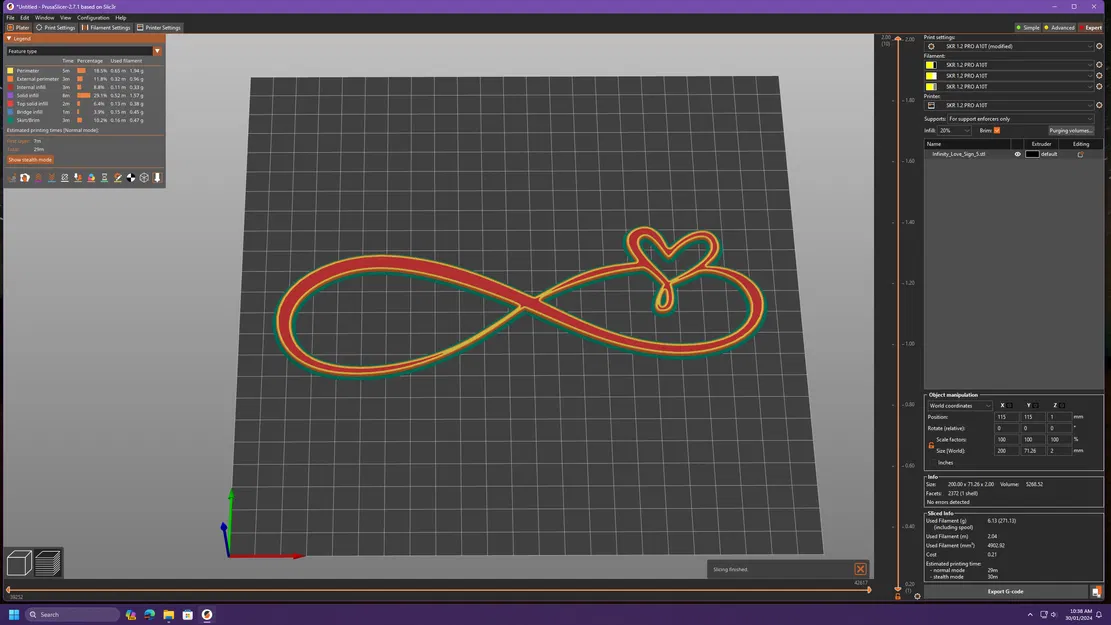Toggle Solid infill feature visibility in legend
Viewport: 1111px width, 625px height.
(x=28, y=96)
